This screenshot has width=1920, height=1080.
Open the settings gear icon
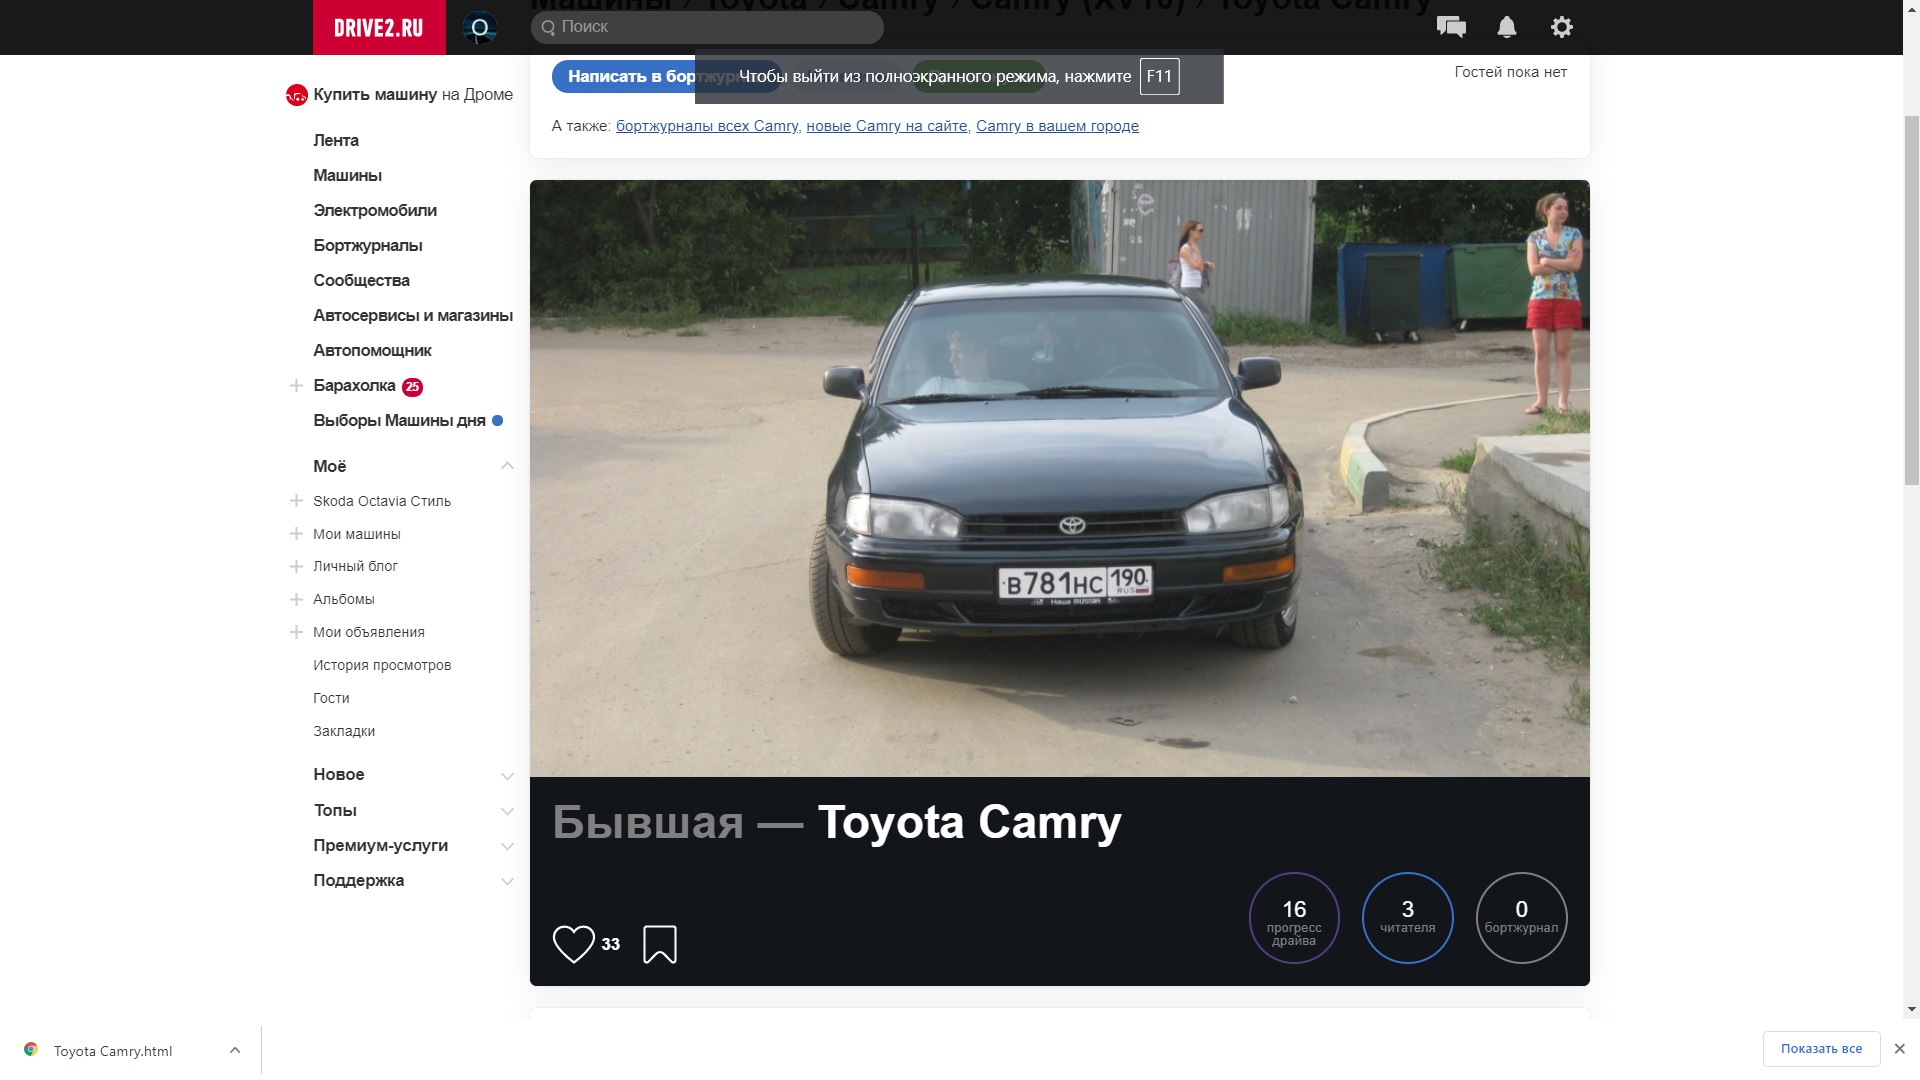[1561, 27]
